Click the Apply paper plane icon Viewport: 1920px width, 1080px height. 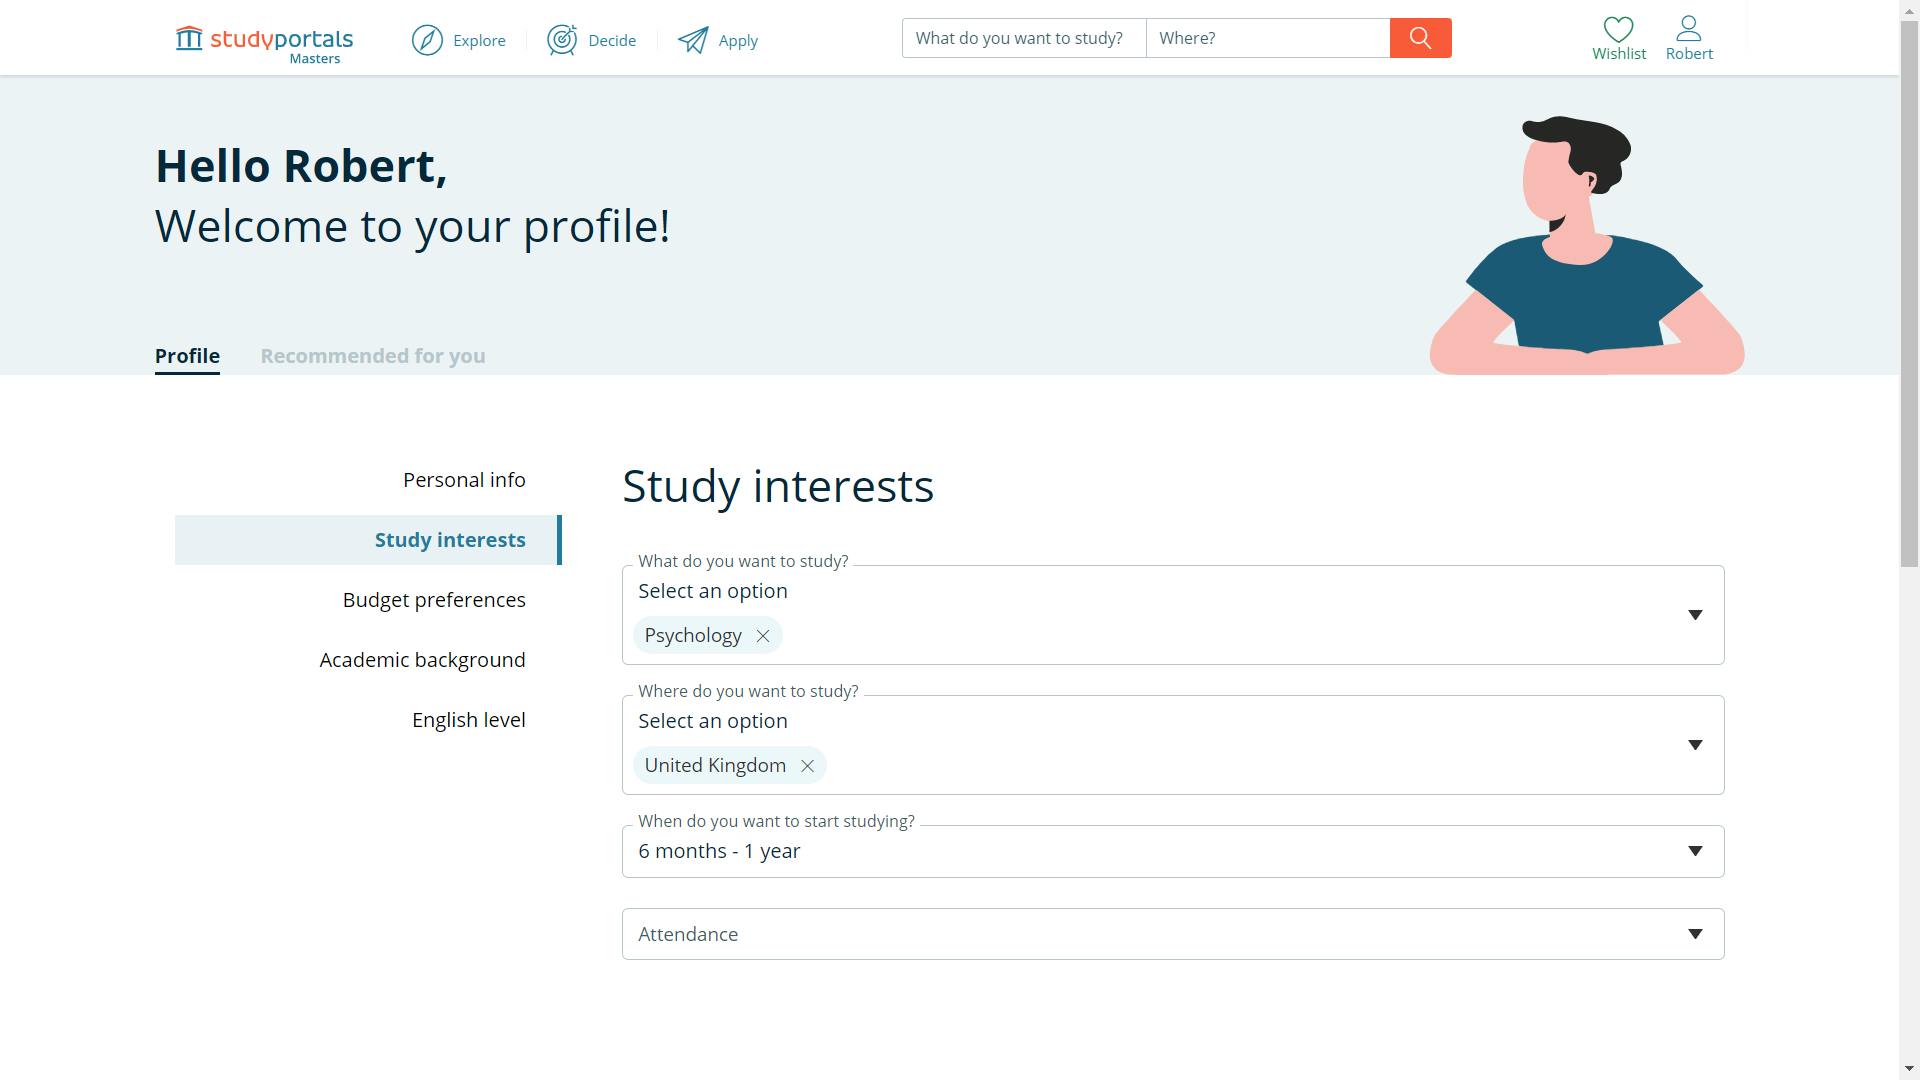(x=693, y=40)
